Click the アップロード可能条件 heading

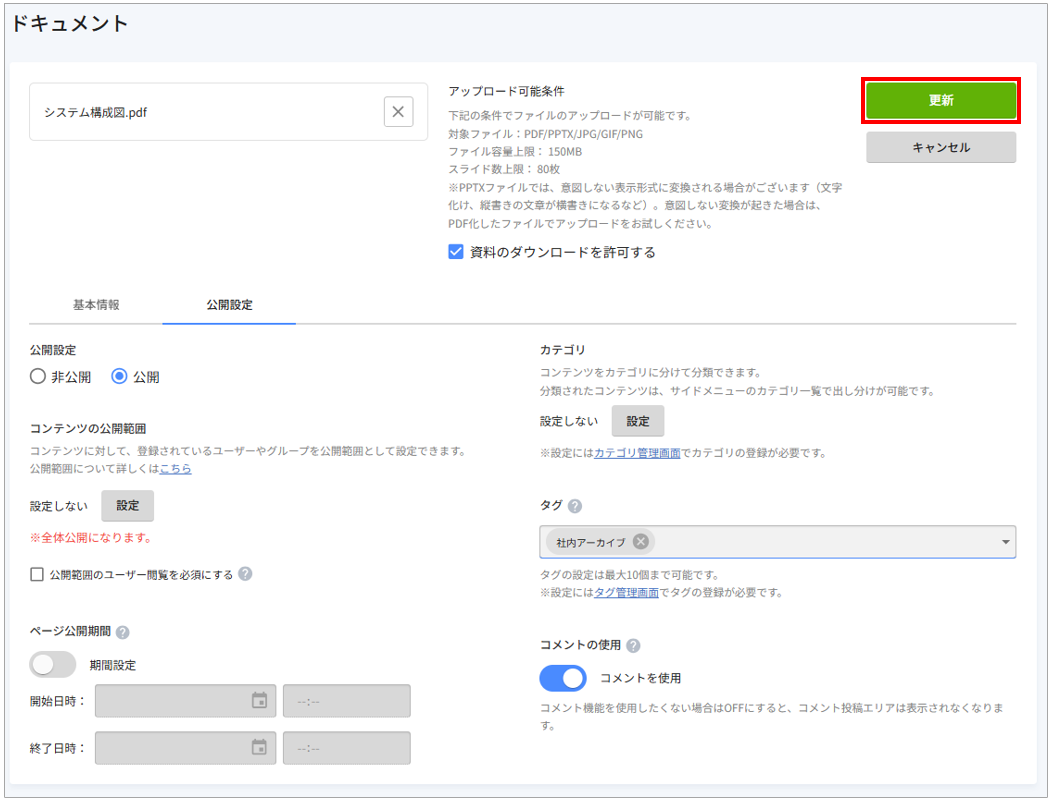coord(506,91)
